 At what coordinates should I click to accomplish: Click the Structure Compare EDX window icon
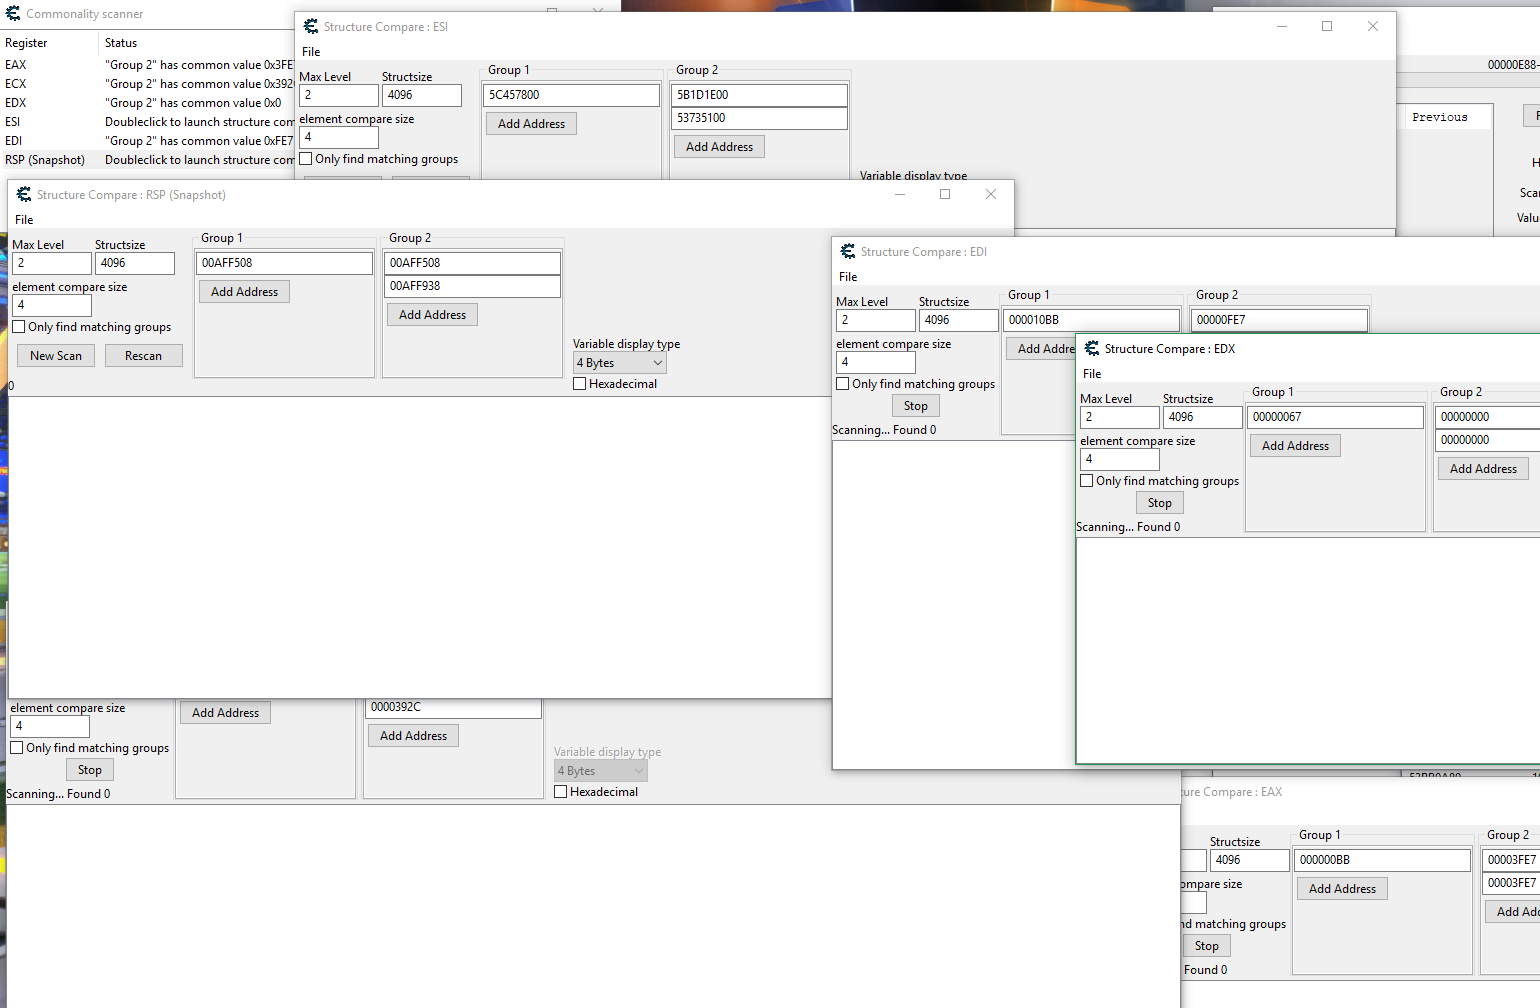1092,349
